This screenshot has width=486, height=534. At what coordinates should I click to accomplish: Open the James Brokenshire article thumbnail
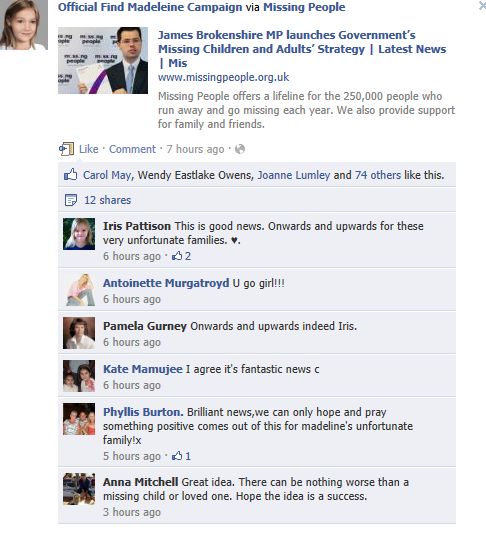pos(103,60)
